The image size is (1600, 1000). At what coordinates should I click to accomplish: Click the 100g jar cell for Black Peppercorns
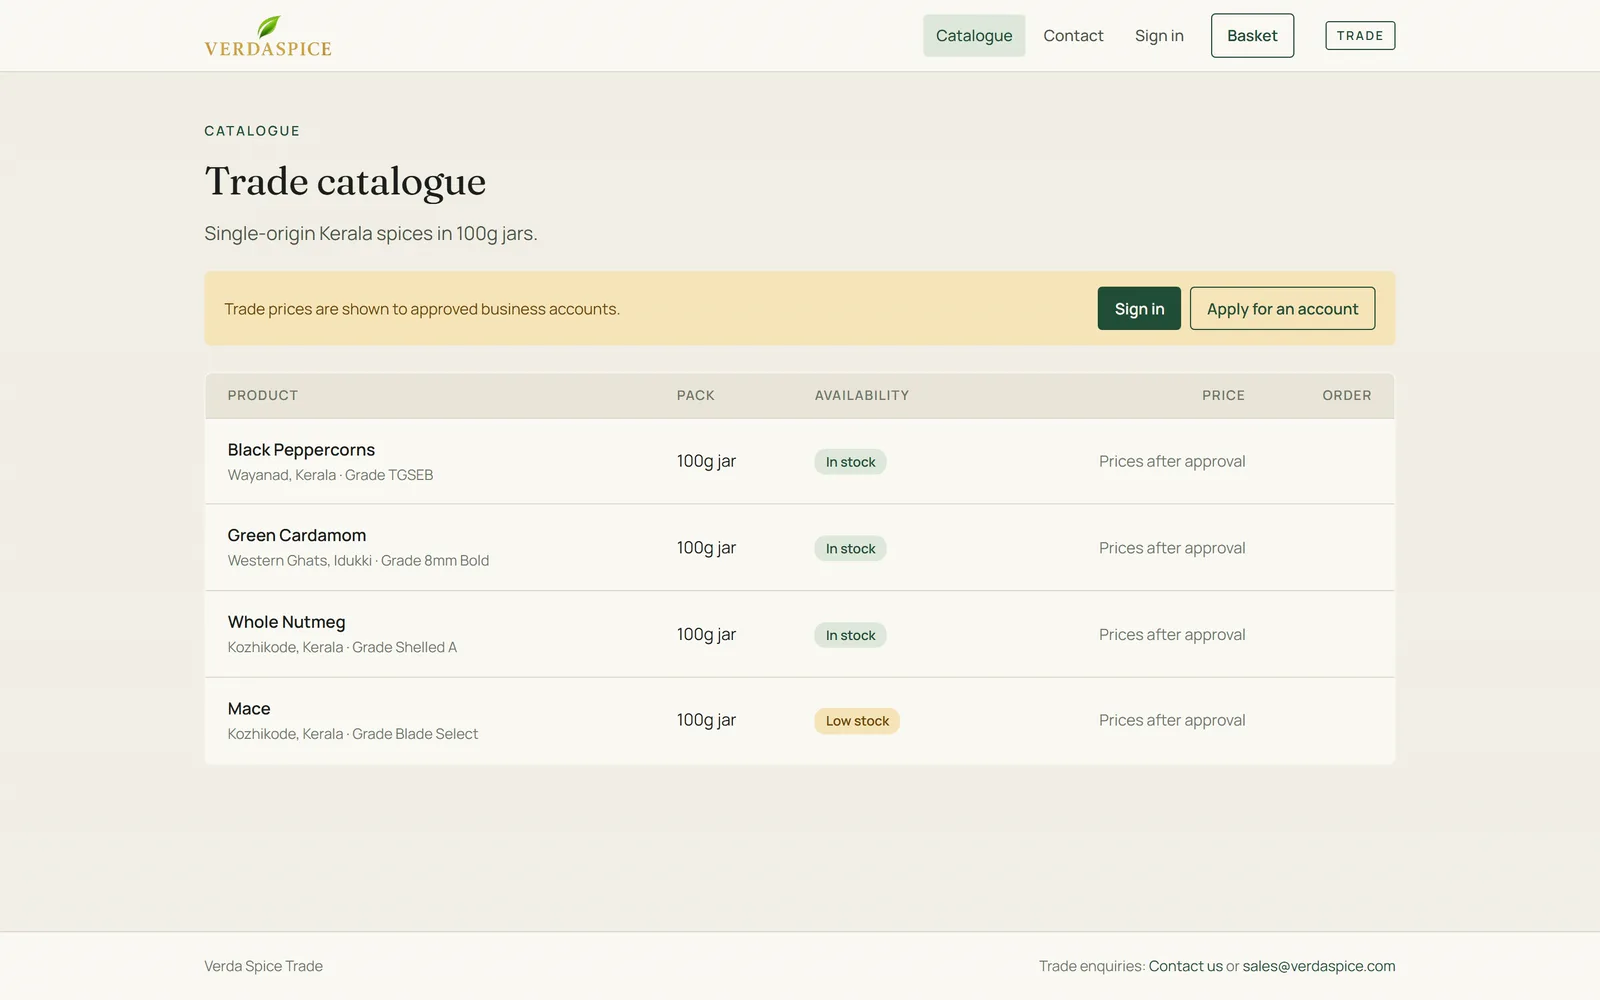pos(706,461)
